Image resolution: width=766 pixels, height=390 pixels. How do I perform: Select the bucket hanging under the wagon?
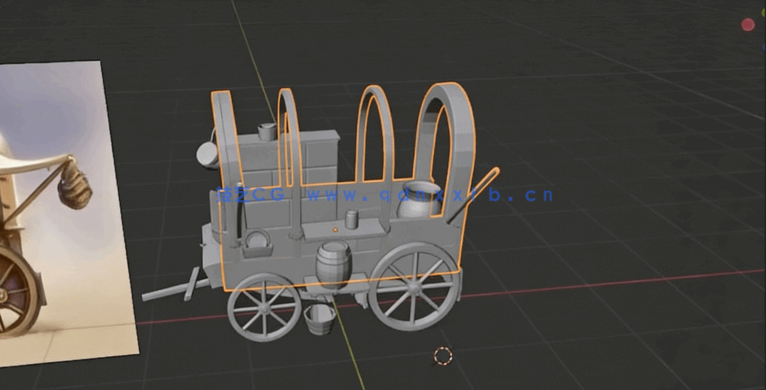[x=319, y=319]
